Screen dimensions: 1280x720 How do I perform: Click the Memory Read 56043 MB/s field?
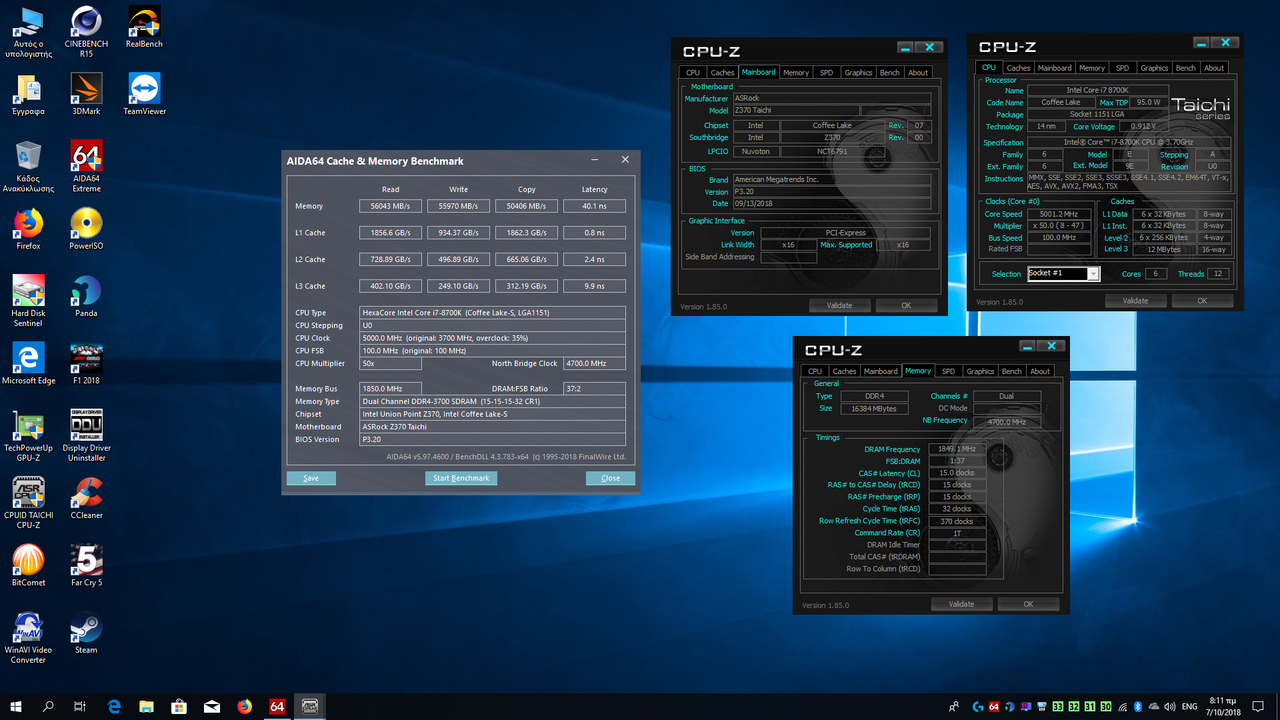390,206
